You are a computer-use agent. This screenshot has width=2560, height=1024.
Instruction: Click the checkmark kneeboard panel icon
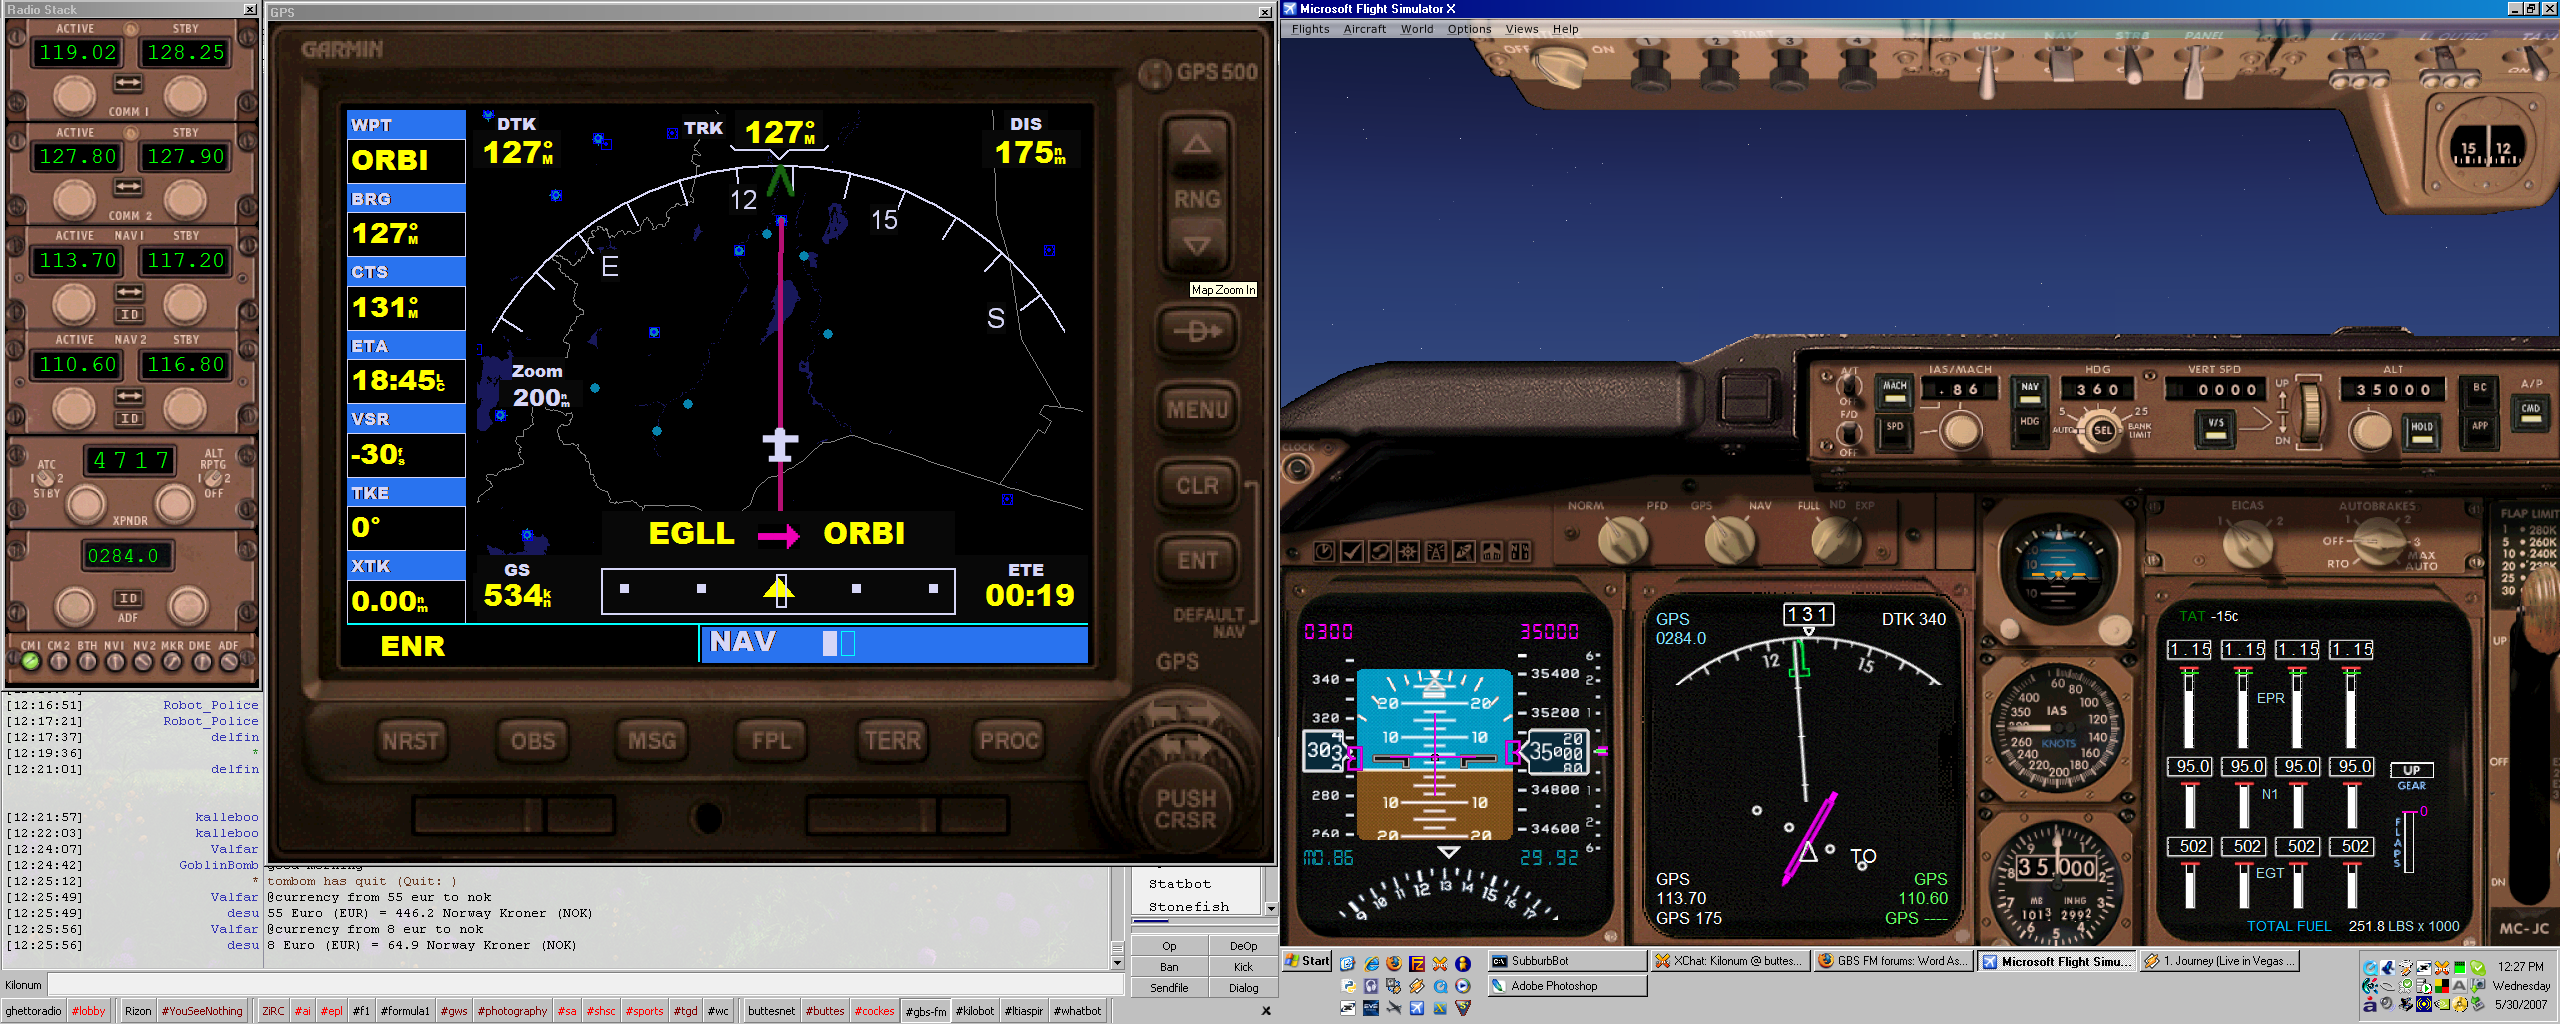coord(1351,551)
